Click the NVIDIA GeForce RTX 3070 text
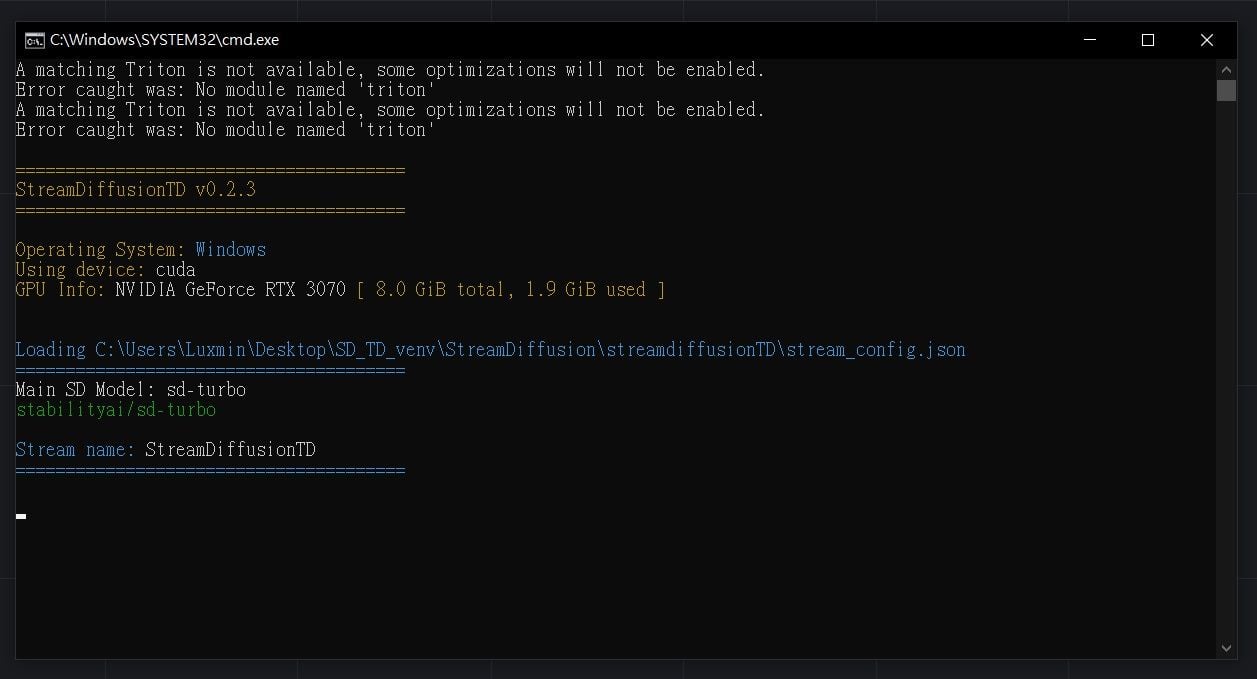 (x=230, y=290)
